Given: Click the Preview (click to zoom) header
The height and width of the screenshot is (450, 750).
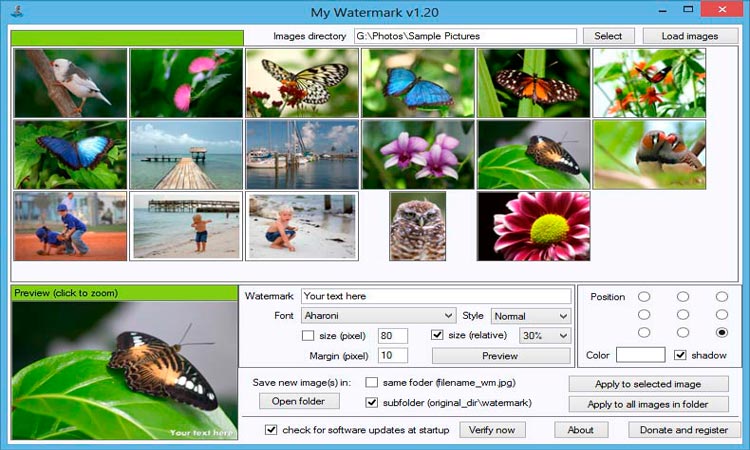Looking at the screenshot, I should coord(124,293).
